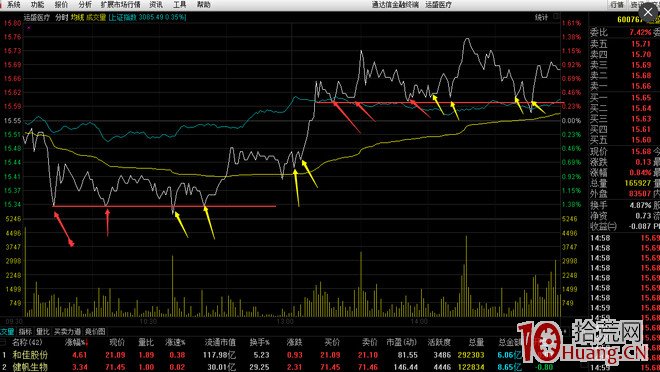Click the 卖一 price 15.66 in the order book
The image size is (660, 372).
[x=641, y=86]
